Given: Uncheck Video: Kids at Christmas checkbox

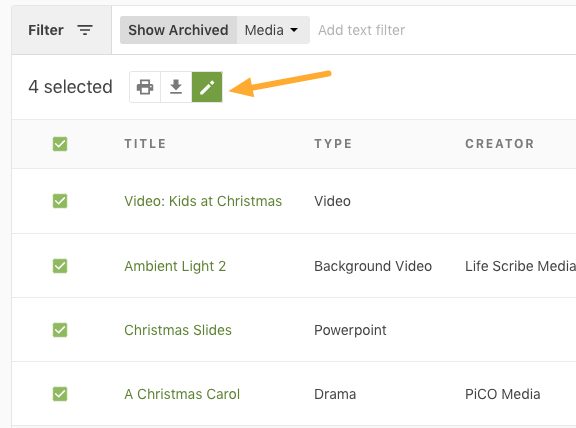Looking at the screenshot, I should [60, 201].
